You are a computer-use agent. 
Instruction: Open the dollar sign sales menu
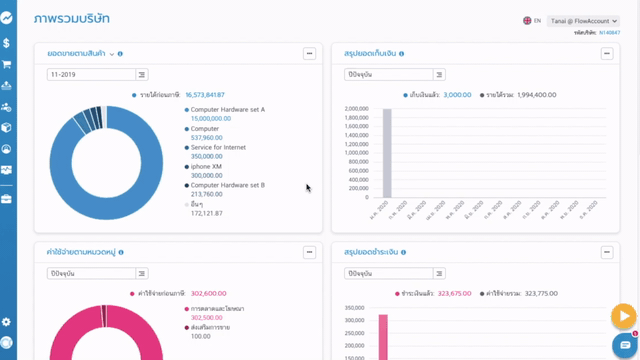pos(7,43)
